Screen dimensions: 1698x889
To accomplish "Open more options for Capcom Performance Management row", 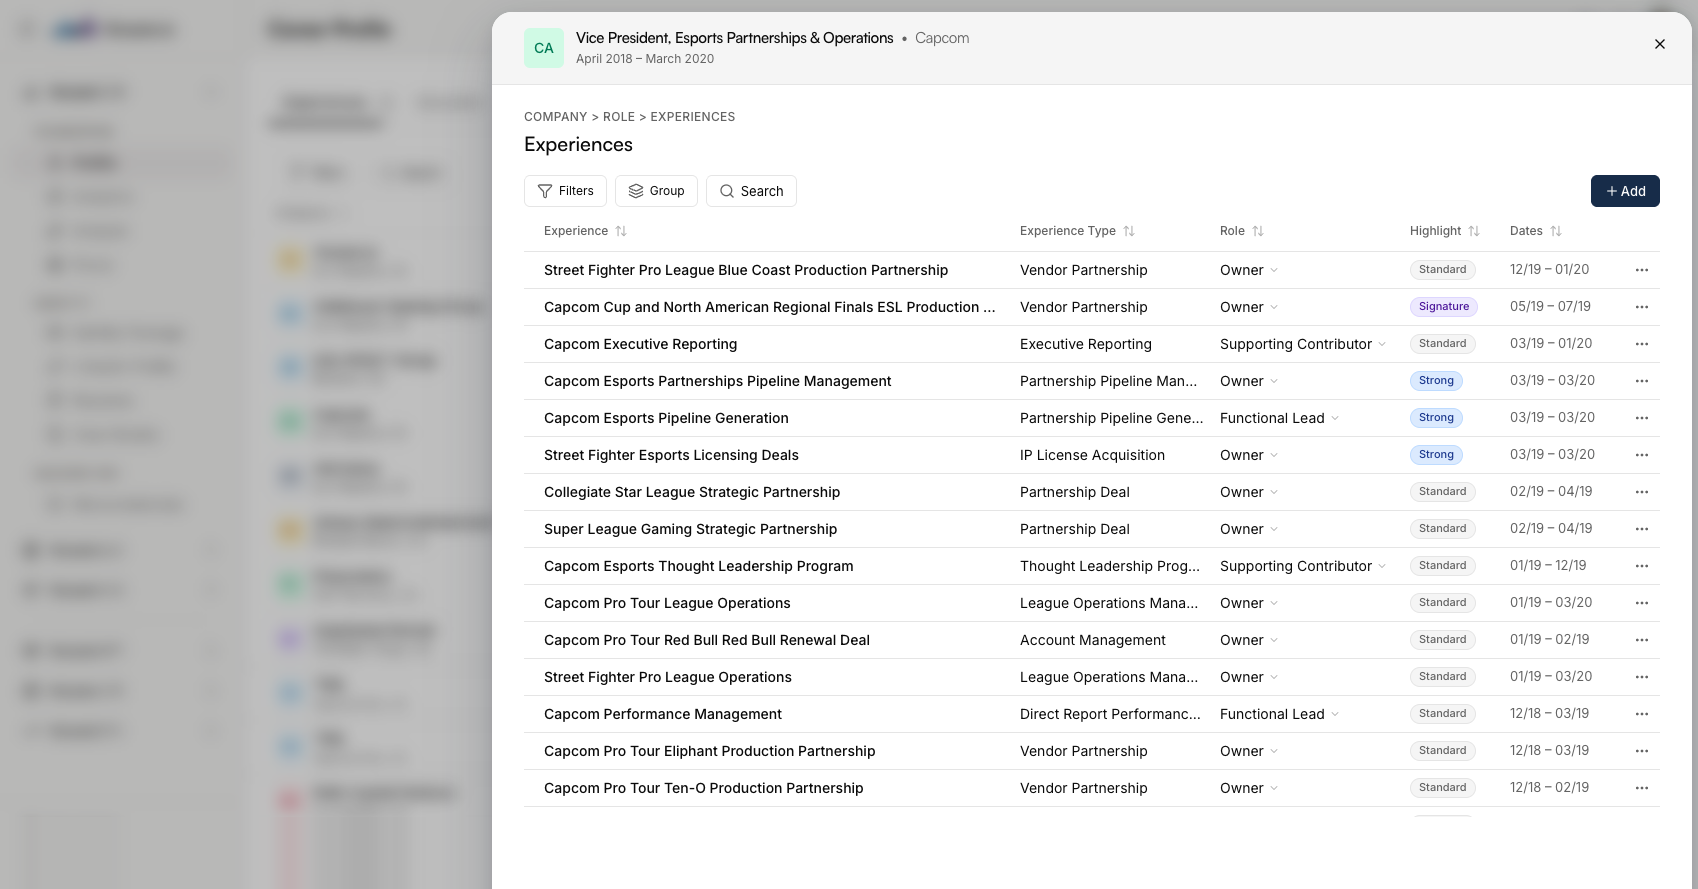I will click(x=1642, y=714).
